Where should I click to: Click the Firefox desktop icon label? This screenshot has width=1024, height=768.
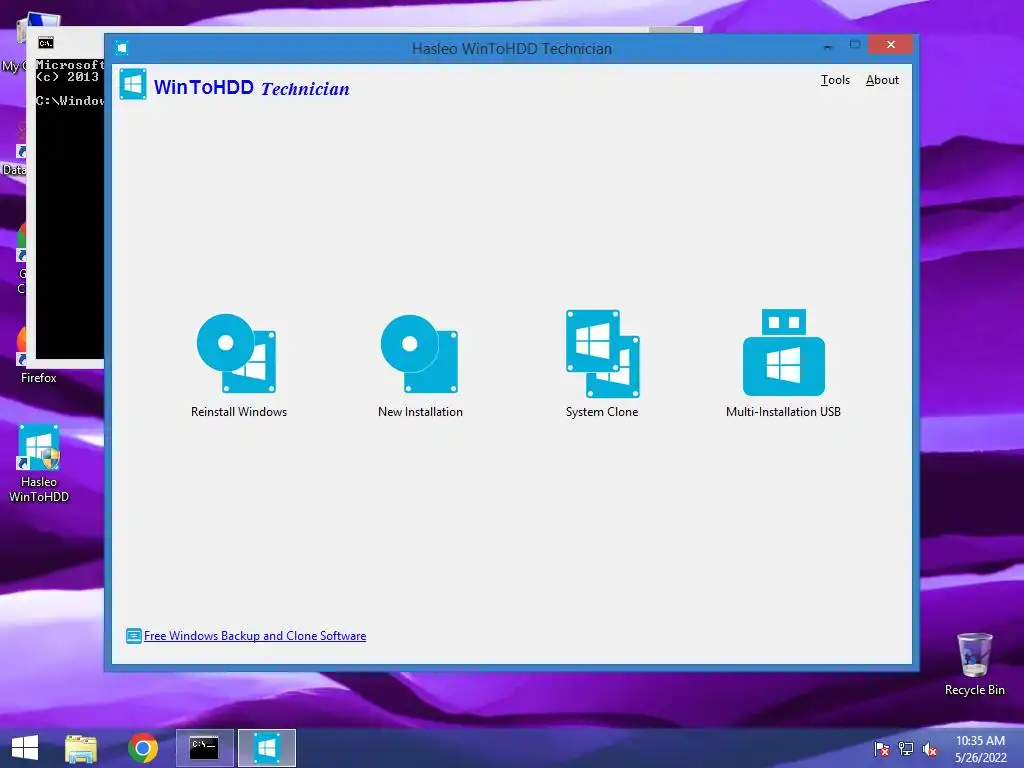(39, 377)
